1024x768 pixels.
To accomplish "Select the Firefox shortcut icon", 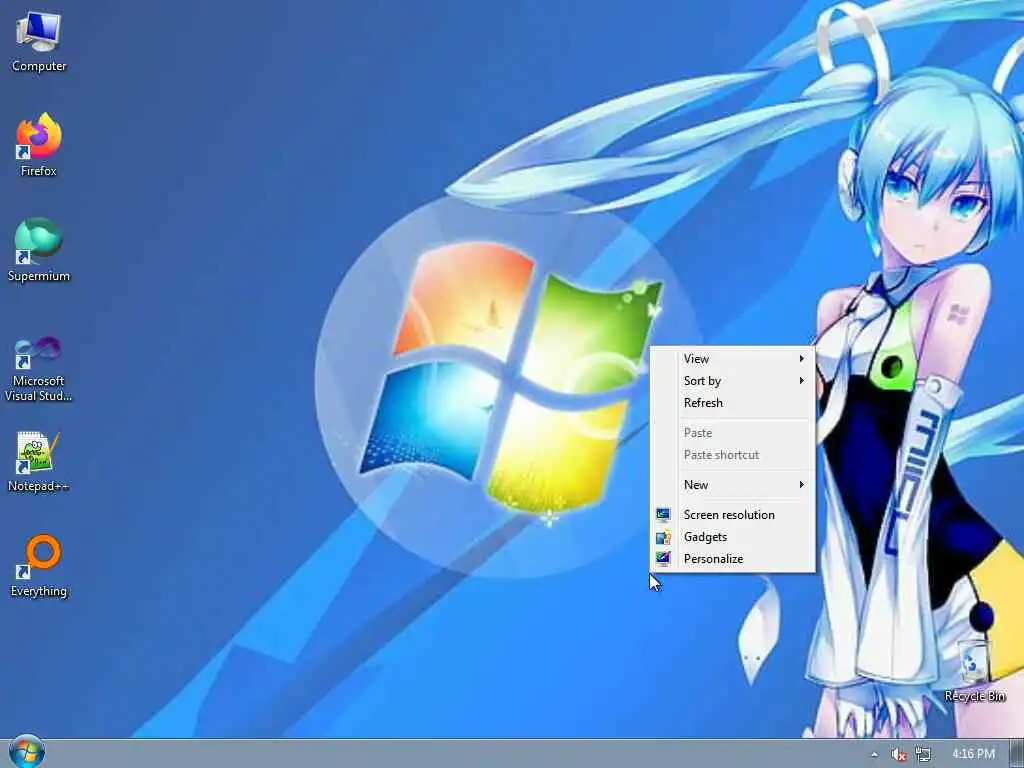I will click(x=39, y=144).
